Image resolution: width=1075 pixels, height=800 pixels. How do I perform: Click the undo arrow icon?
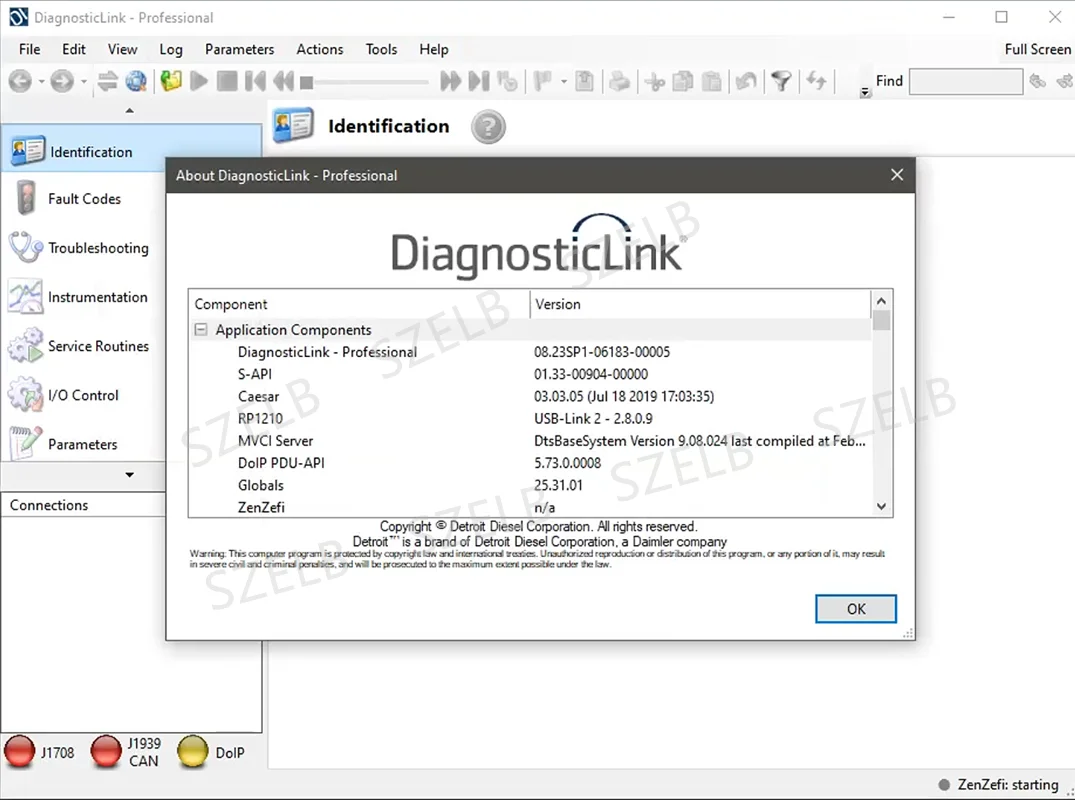(x=746, y=82)
